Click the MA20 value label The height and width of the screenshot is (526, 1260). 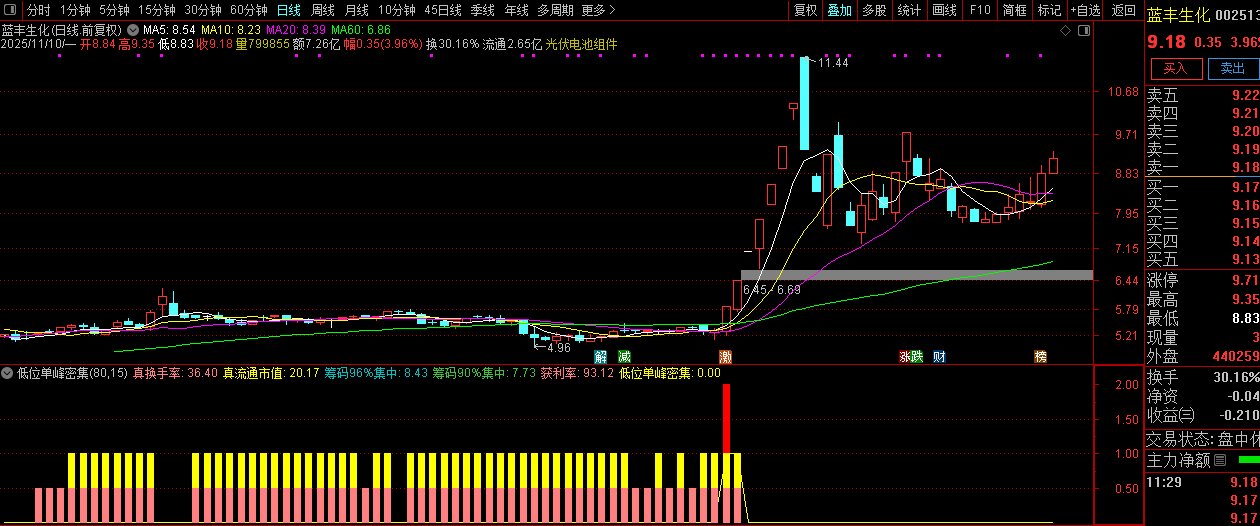(295, 31)
